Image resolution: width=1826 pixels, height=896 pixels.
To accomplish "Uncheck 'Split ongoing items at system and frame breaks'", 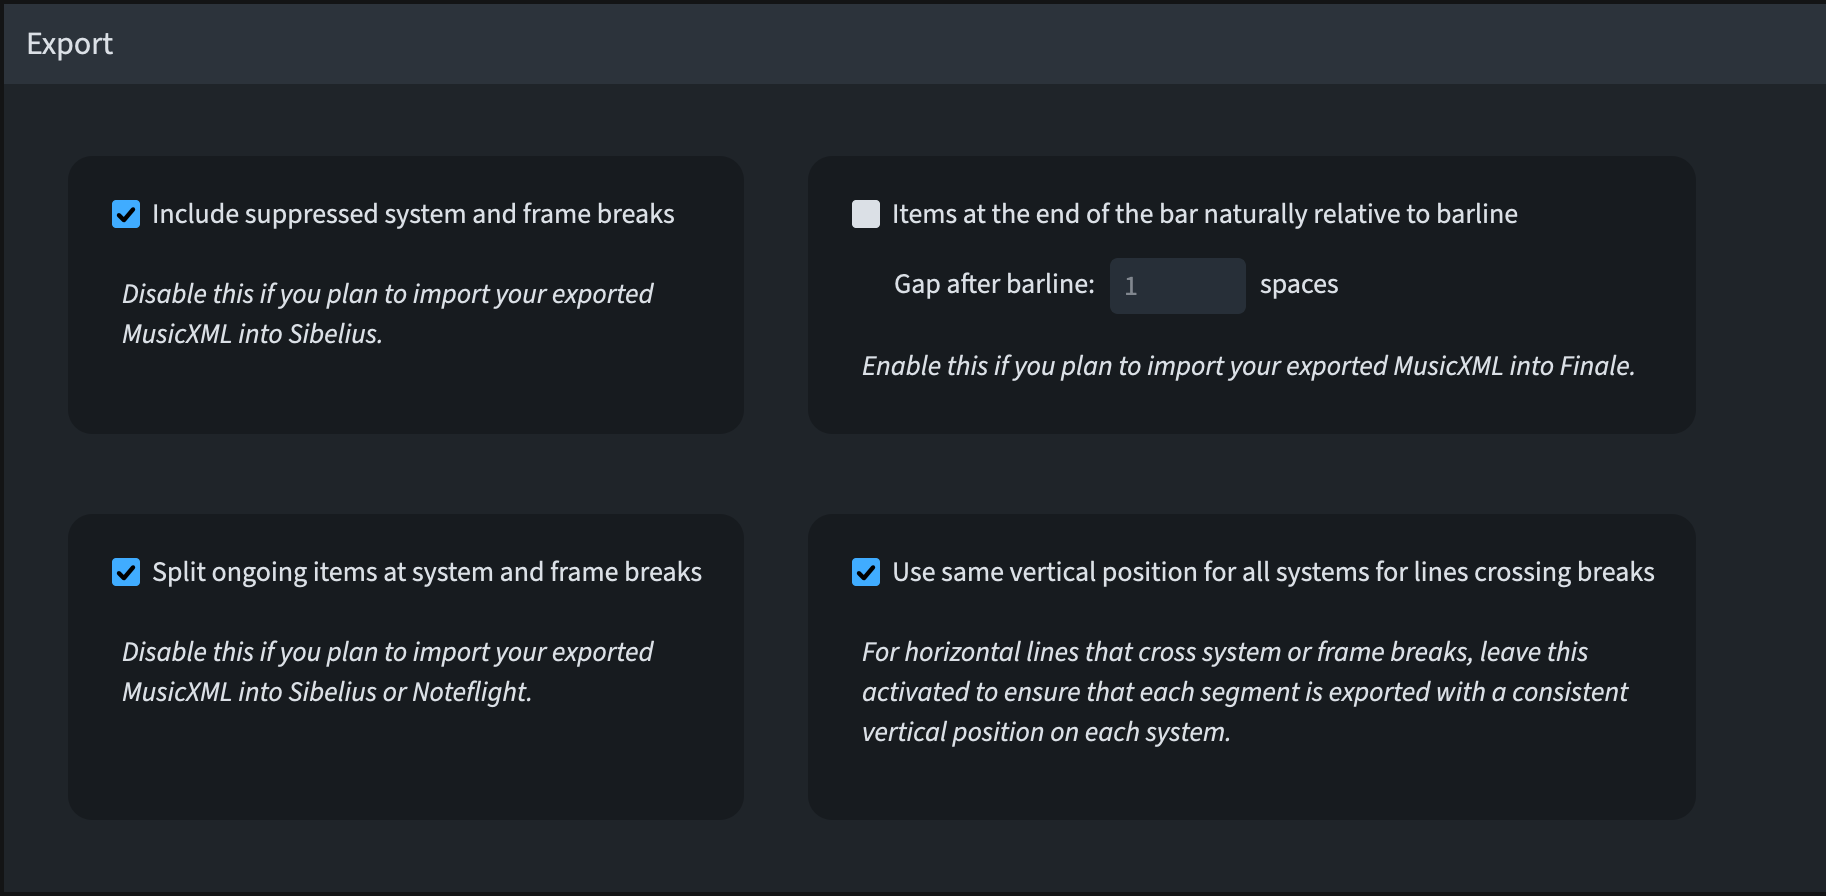I will tap(125, 572).
